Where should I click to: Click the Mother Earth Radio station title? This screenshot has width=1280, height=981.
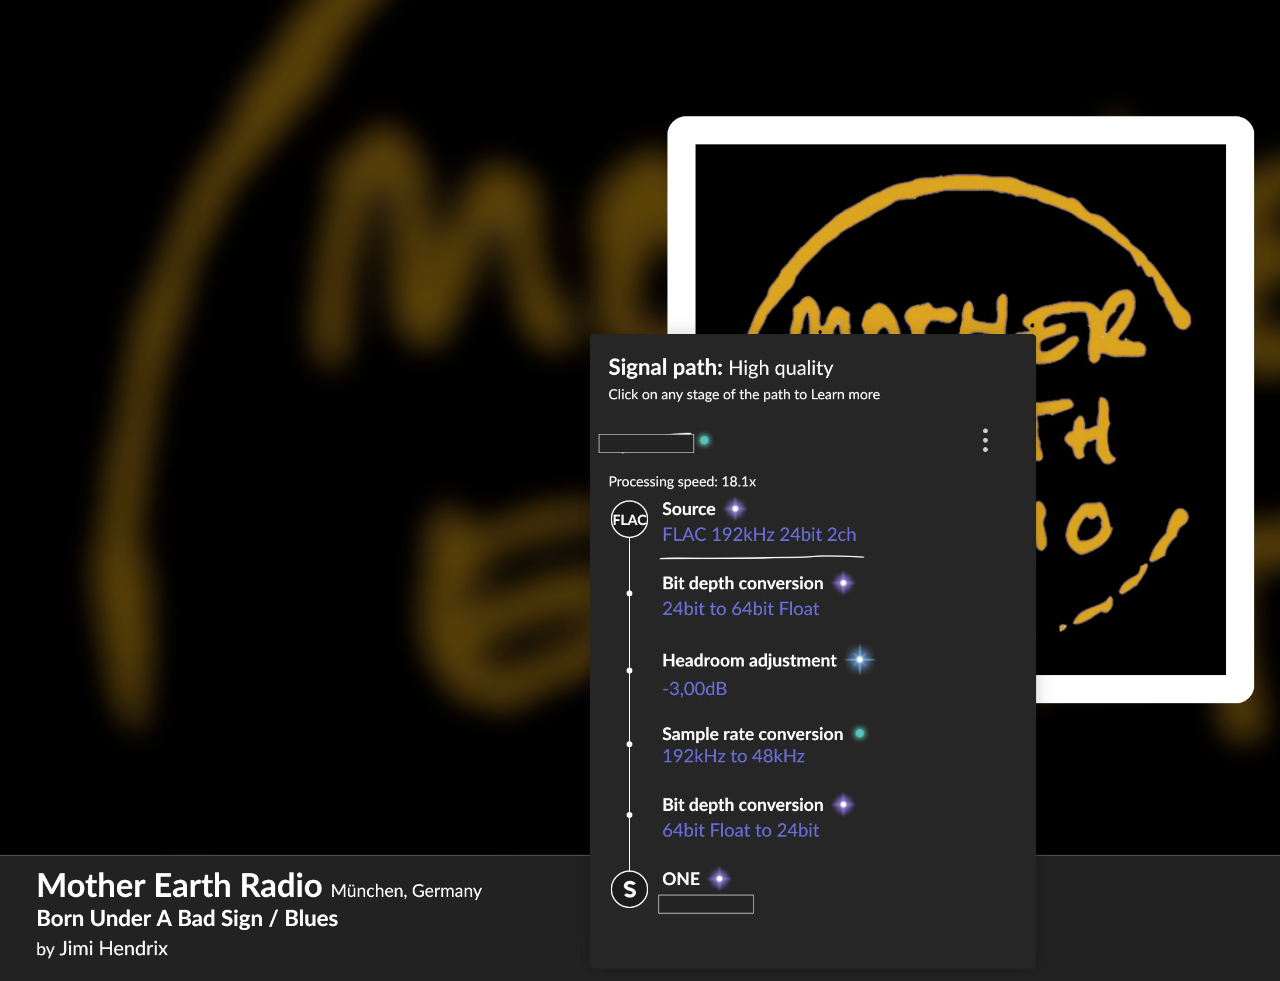tap(179, 886)
